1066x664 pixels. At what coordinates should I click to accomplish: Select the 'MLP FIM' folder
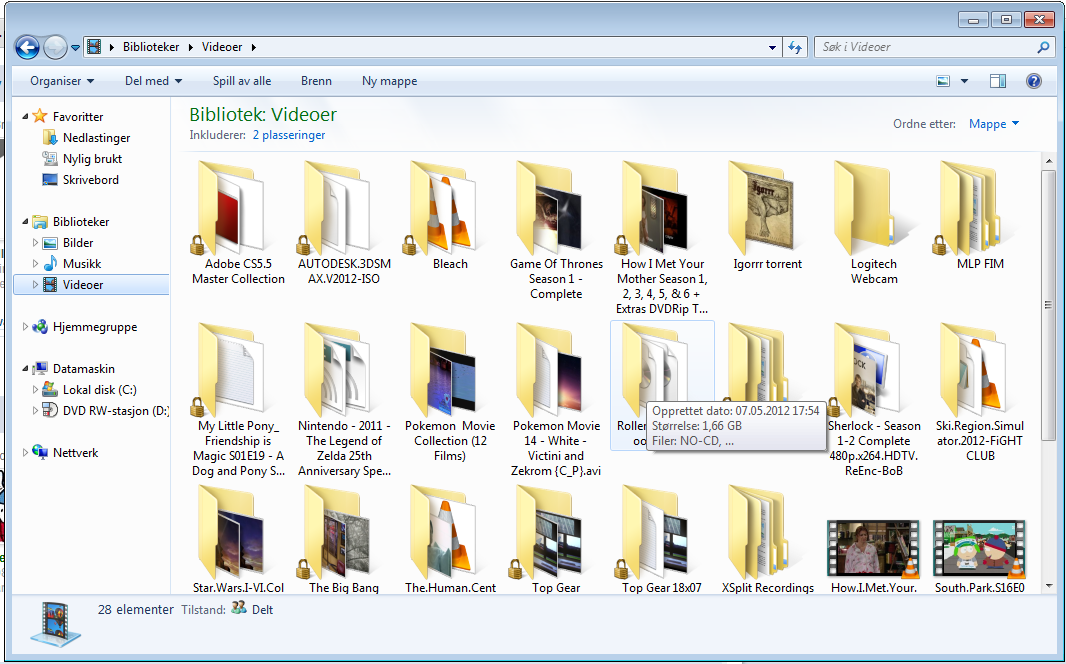pos(980,215)
